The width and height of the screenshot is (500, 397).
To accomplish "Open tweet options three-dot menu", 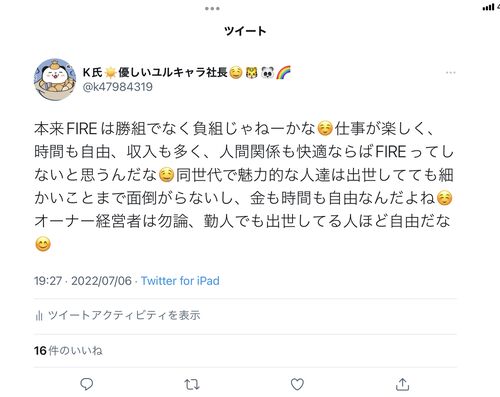I will coord(450,73).
